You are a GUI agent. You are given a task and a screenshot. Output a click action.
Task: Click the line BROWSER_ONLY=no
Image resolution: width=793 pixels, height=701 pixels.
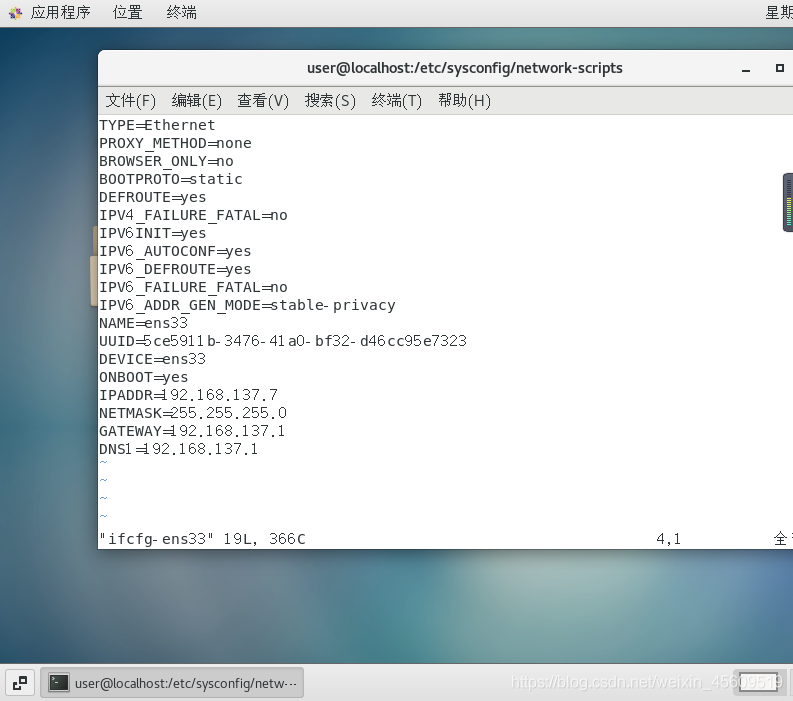click(x=166, y=161)
